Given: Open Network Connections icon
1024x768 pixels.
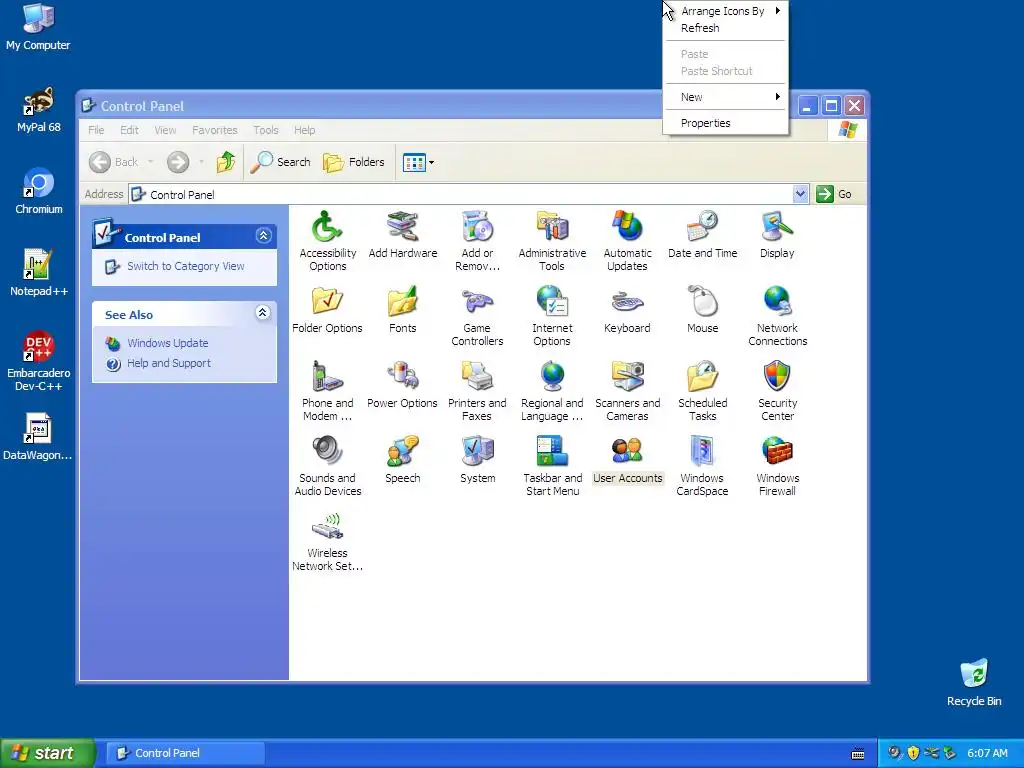Looking at the screenshot, I should pos(777,315).
